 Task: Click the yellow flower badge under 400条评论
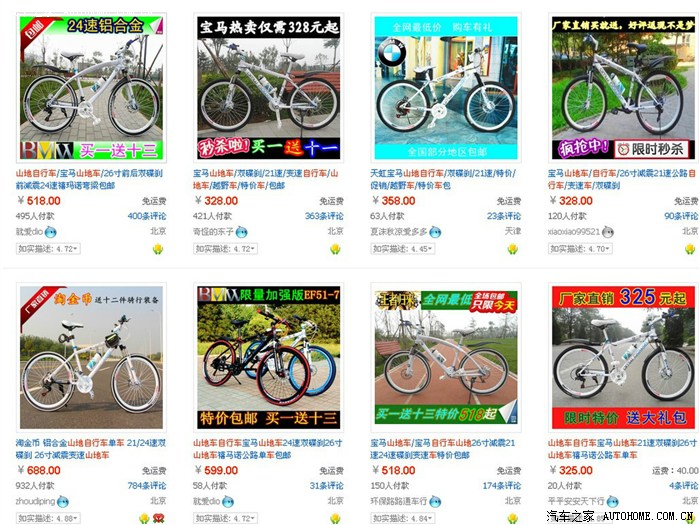158,249
